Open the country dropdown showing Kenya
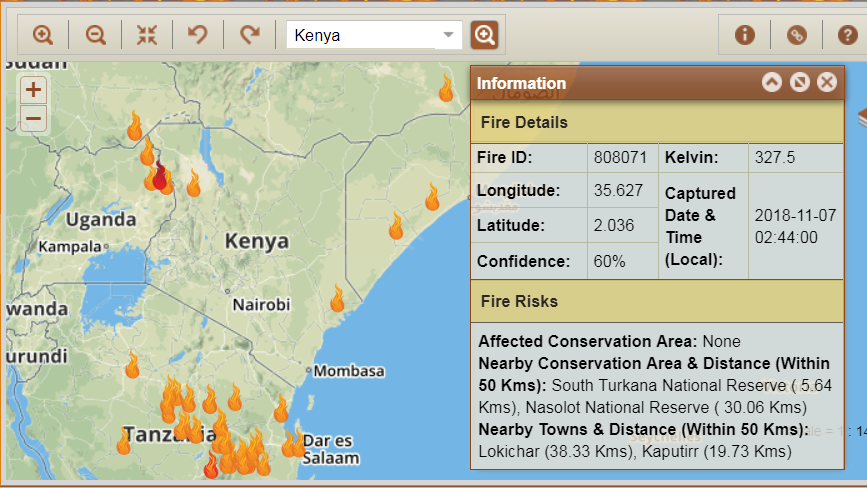 point(448,35)
